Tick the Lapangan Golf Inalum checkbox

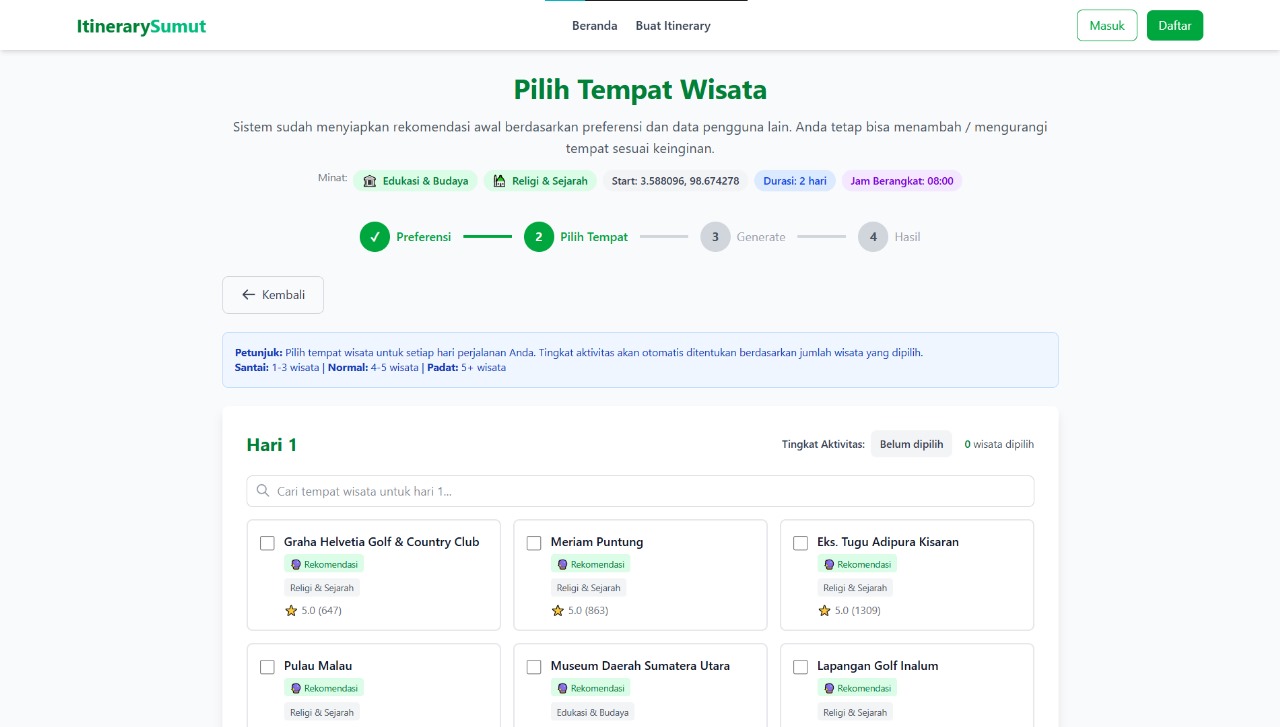[800, 666]
